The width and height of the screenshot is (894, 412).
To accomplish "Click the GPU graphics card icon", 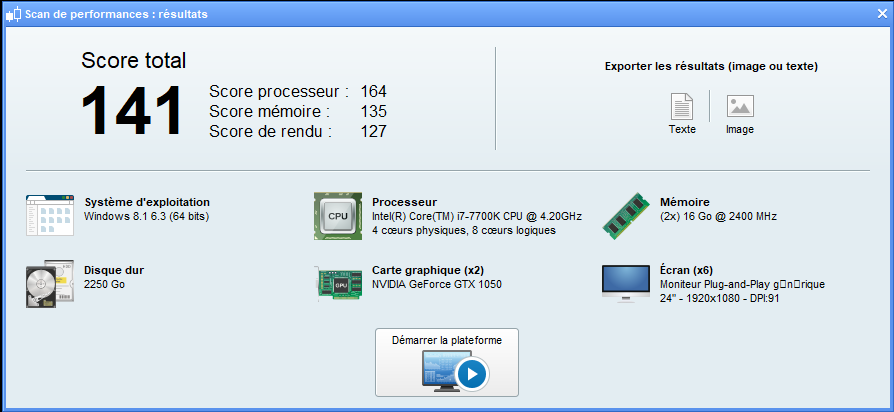I will [339, 284].
